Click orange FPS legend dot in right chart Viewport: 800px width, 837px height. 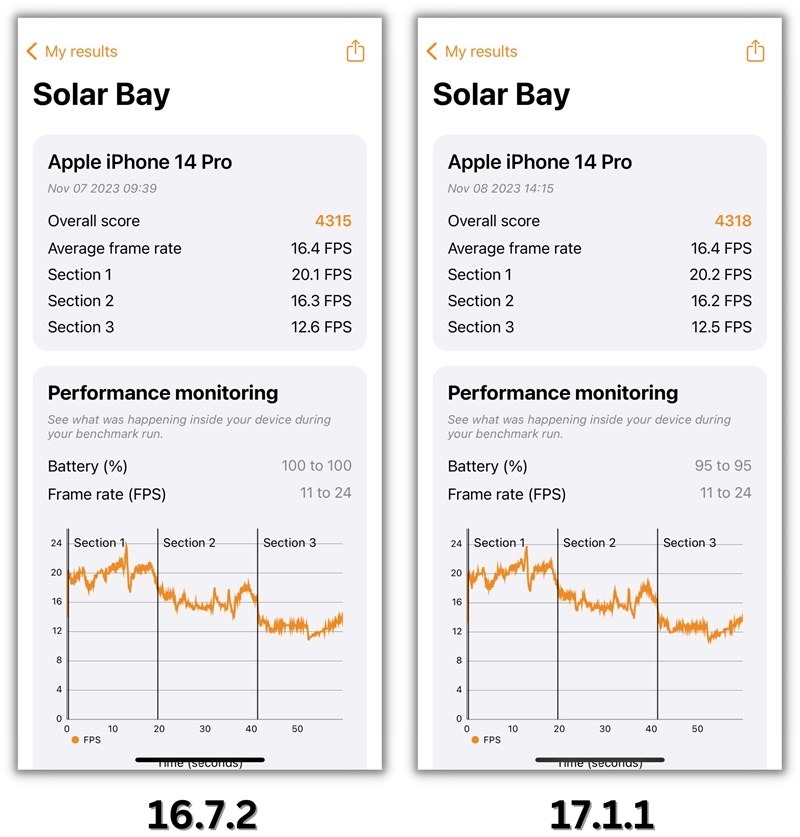click(475, 740)
